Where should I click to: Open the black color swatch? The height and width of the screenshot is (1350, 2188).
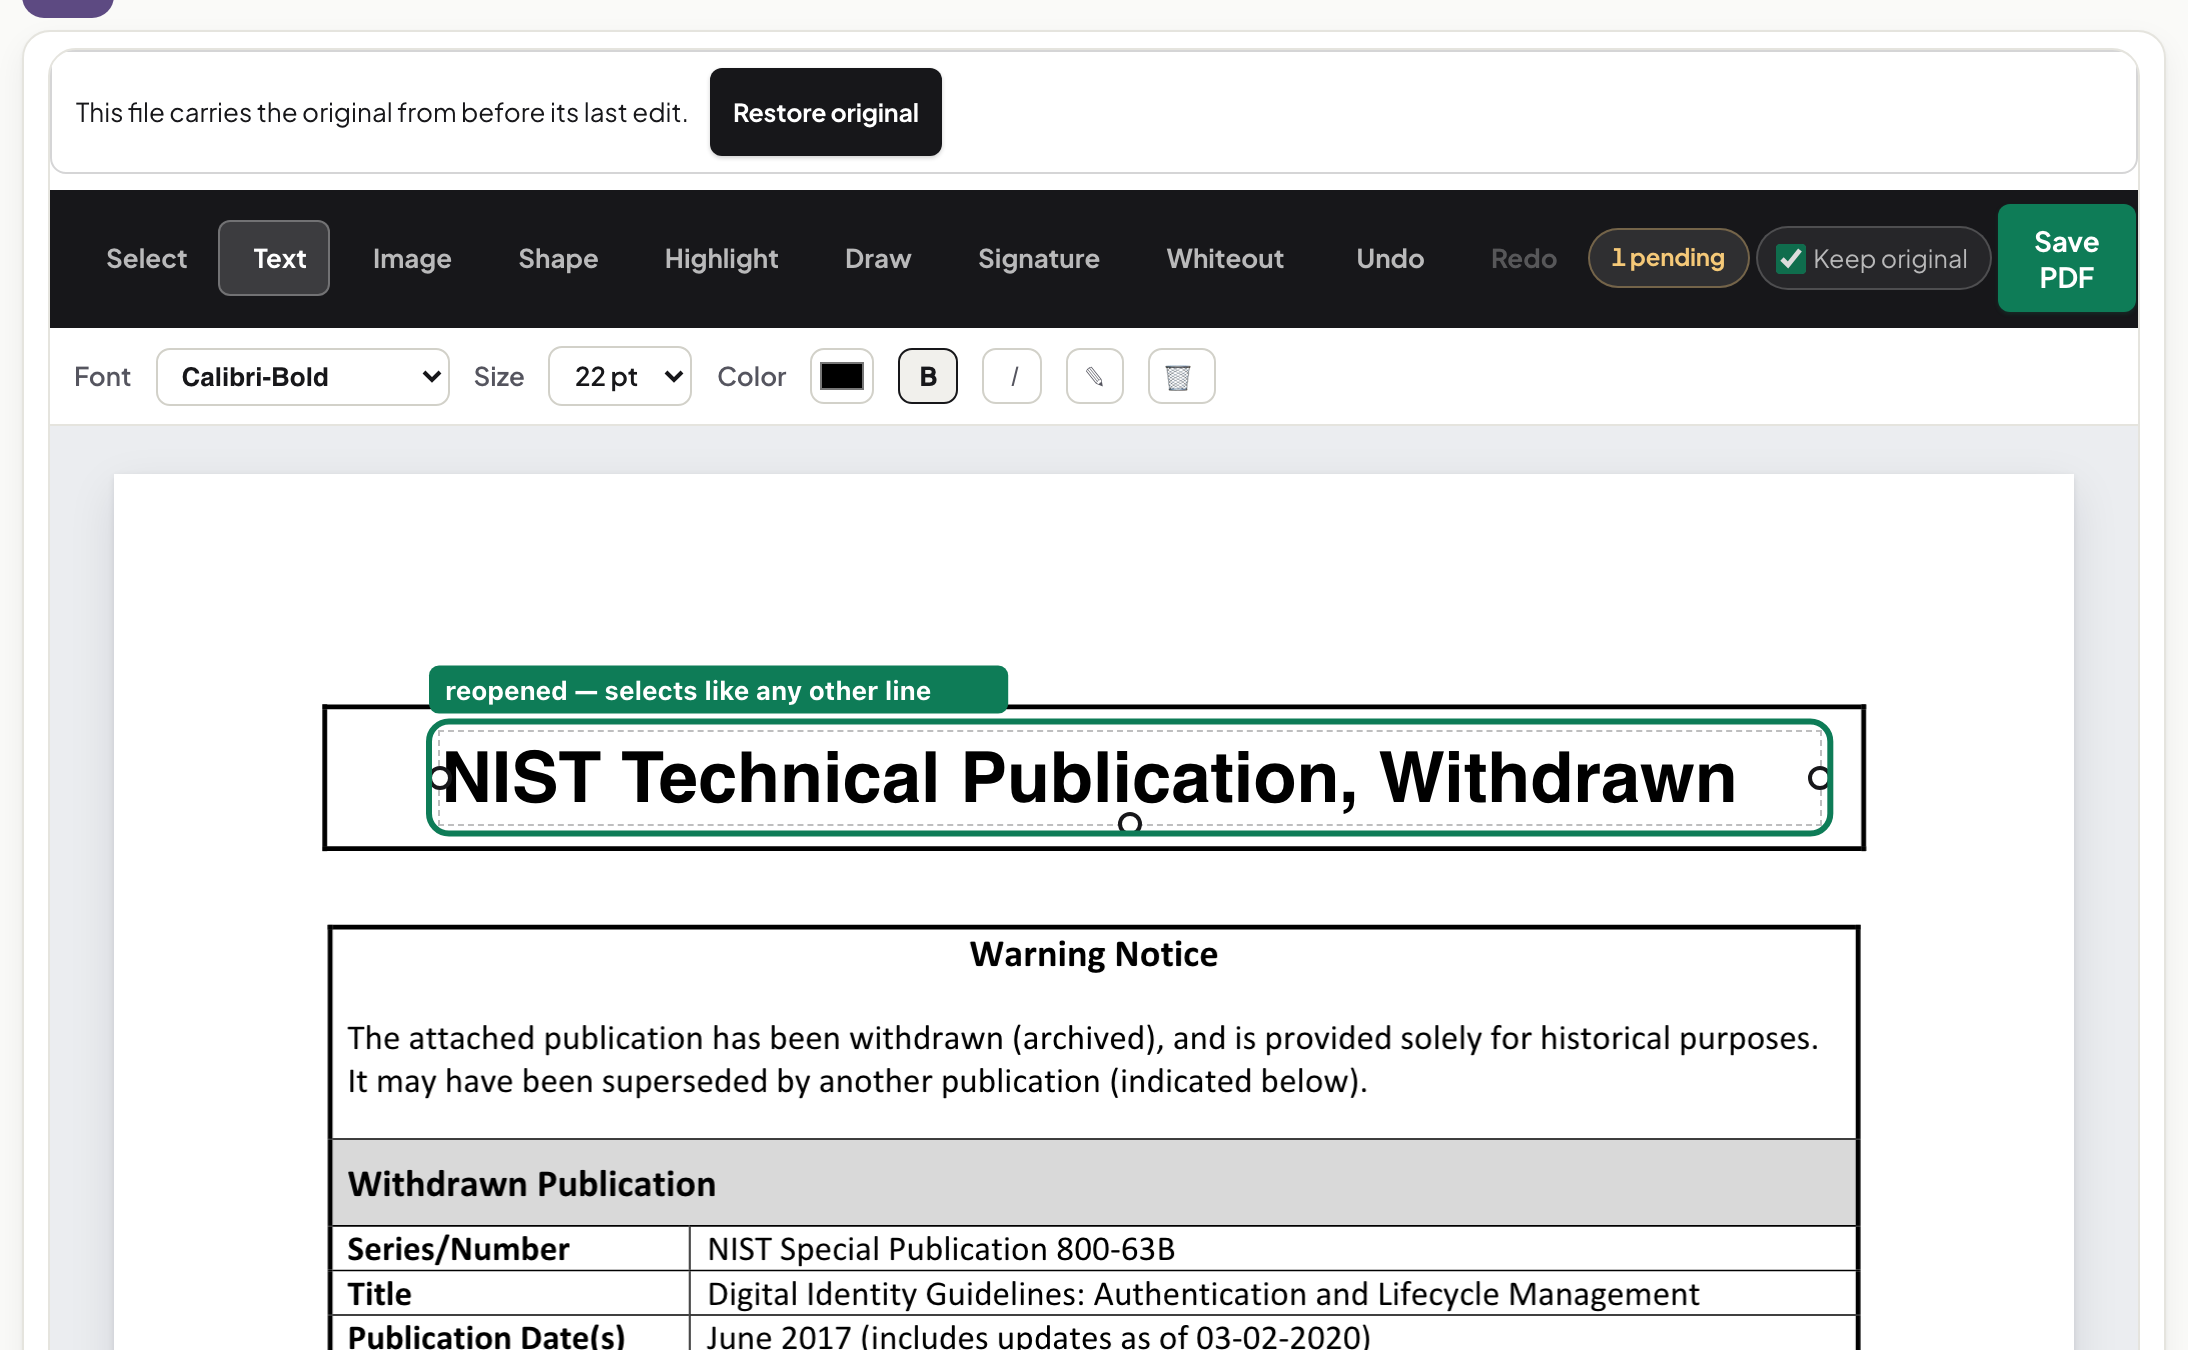click(x=841, y=376)
